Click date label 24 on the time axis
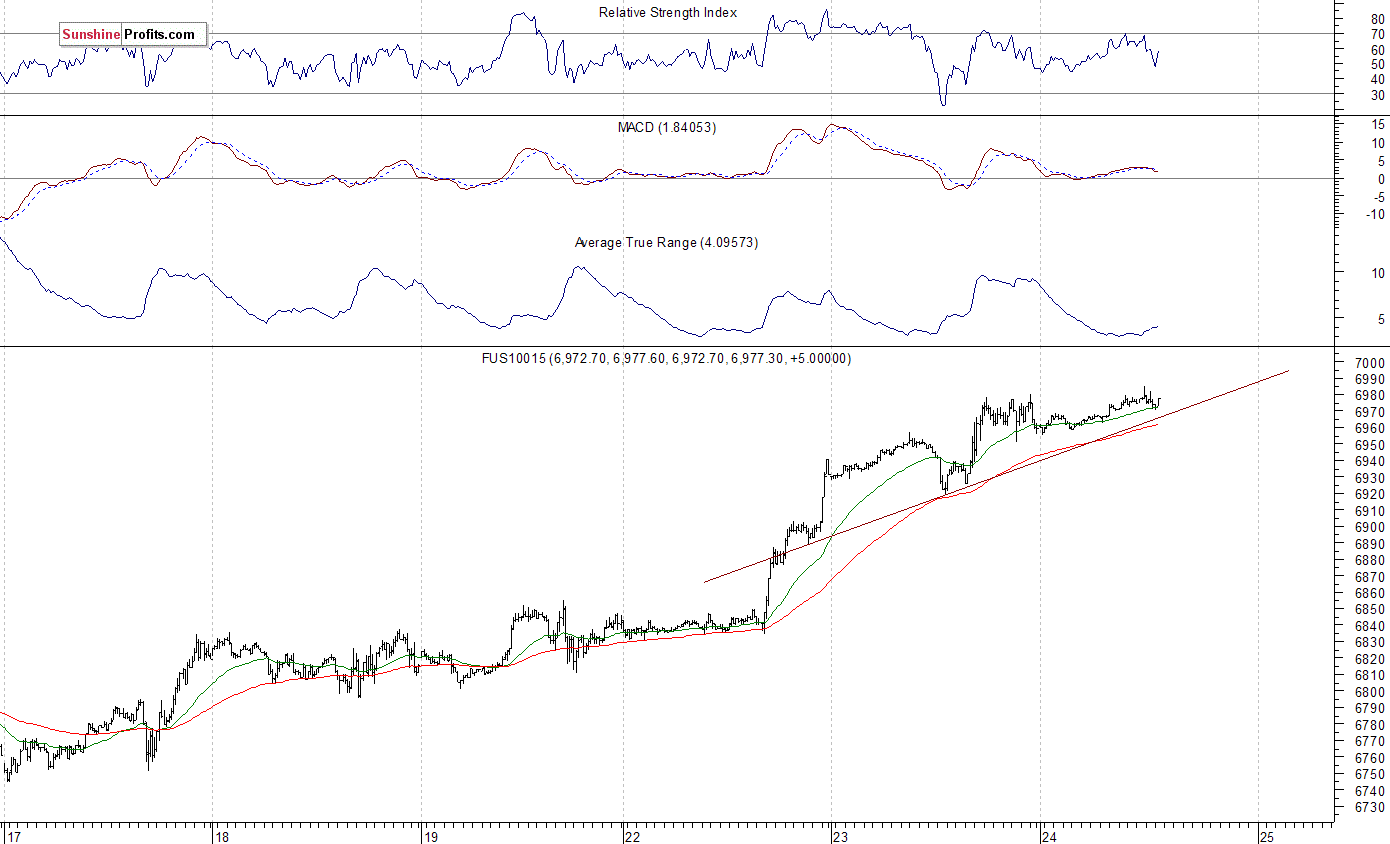Screen dimensions: 1390x844 [x=1050, y=836]
